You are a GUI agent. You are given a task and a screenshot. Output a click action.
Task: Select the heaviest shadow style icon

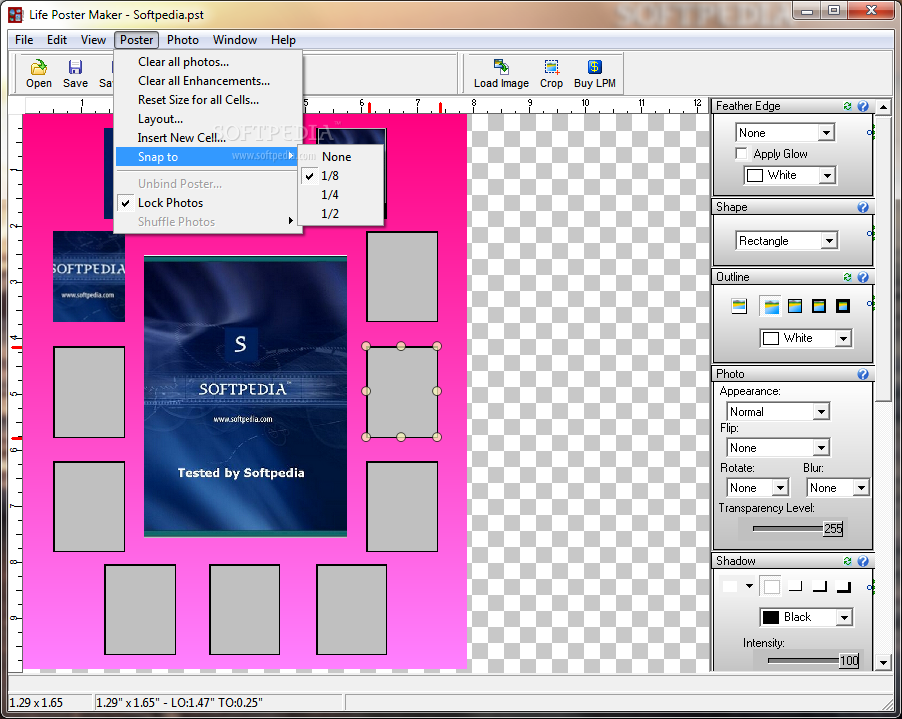pyautogui.click(x=844, y=587)
